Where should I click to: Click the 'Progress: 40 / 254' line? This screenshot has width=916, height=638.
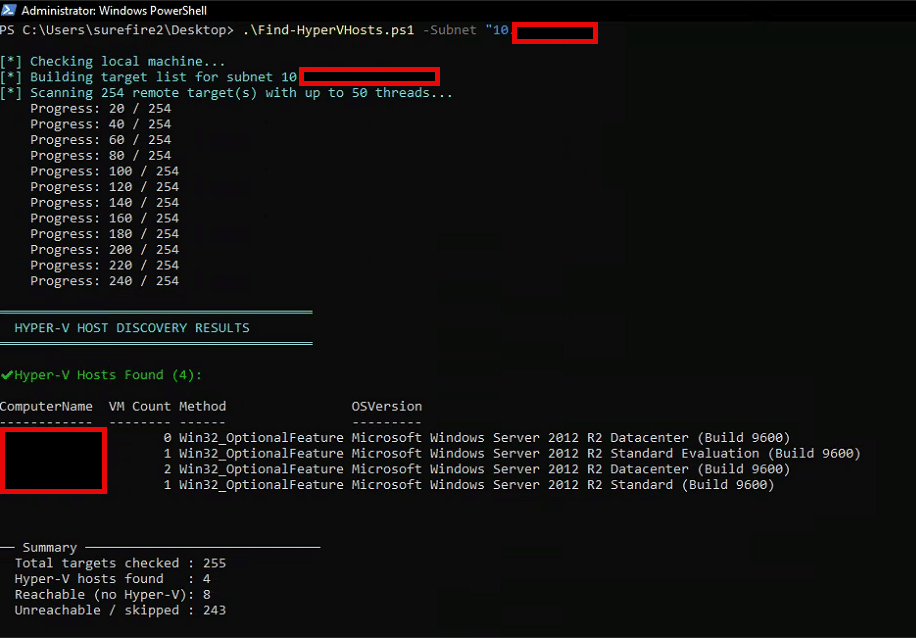[100, 124]
